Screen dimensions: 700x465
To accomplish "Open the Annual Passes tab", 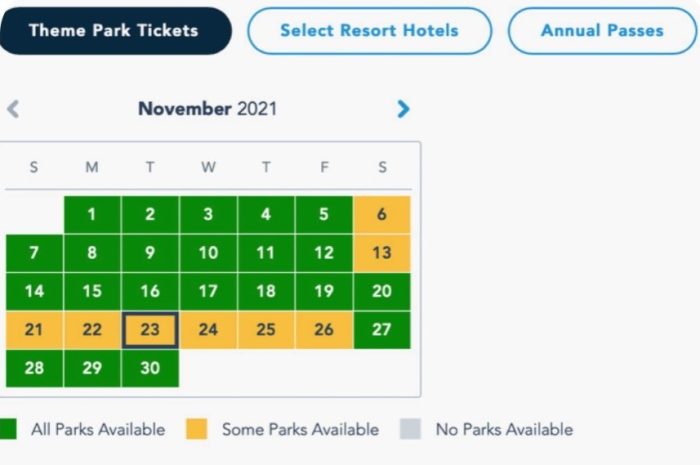I will pyautogui.click(x=601, y=30).
